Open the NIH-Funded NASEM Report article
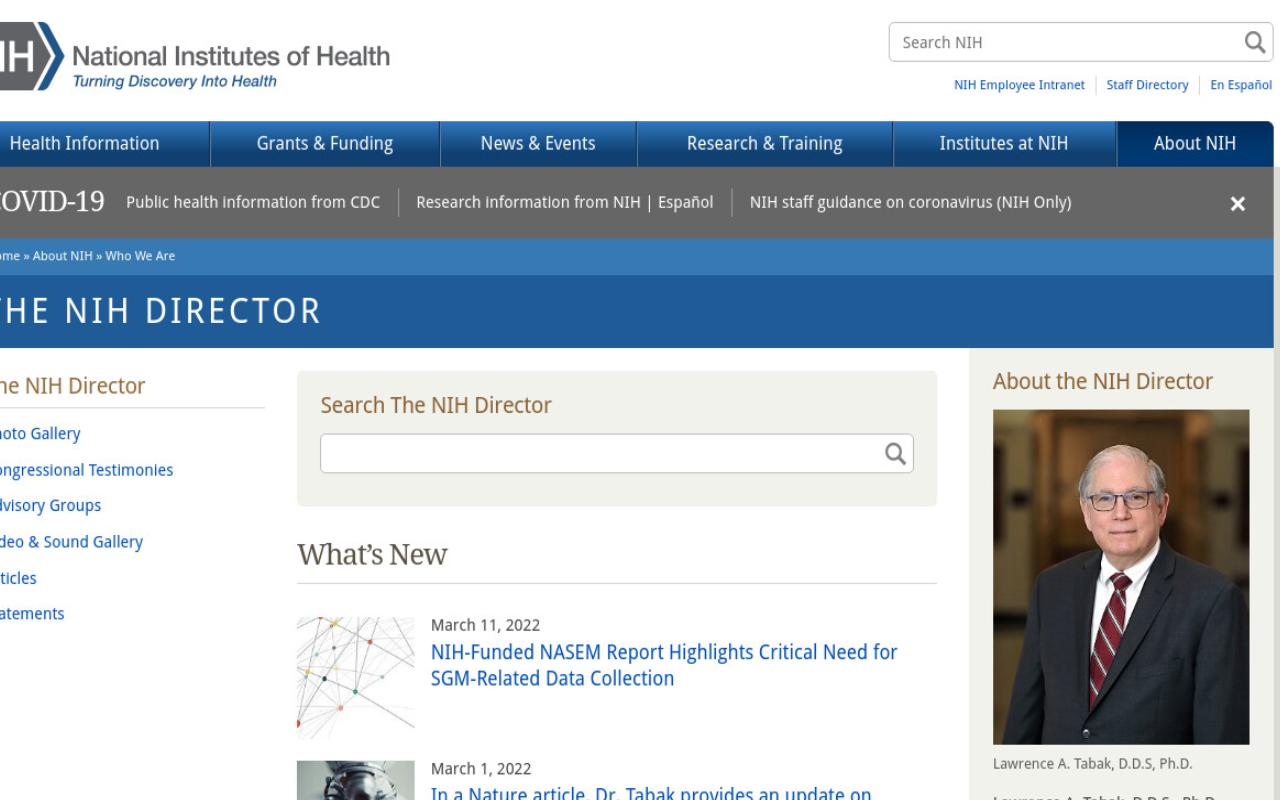 [x=664, y=665]
